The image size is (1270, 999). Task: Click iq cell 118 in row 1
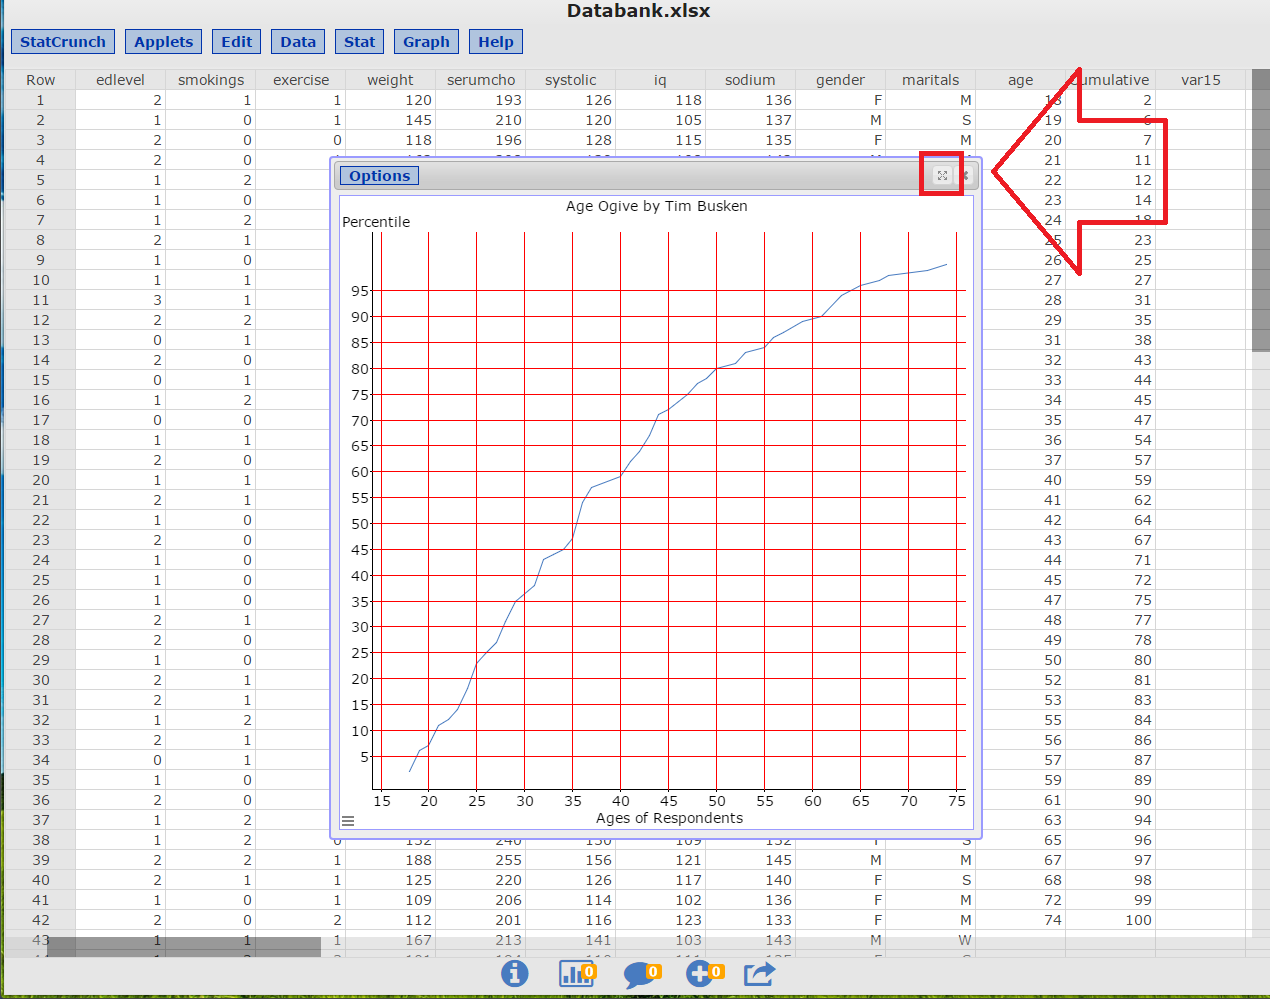click(661, 100)
